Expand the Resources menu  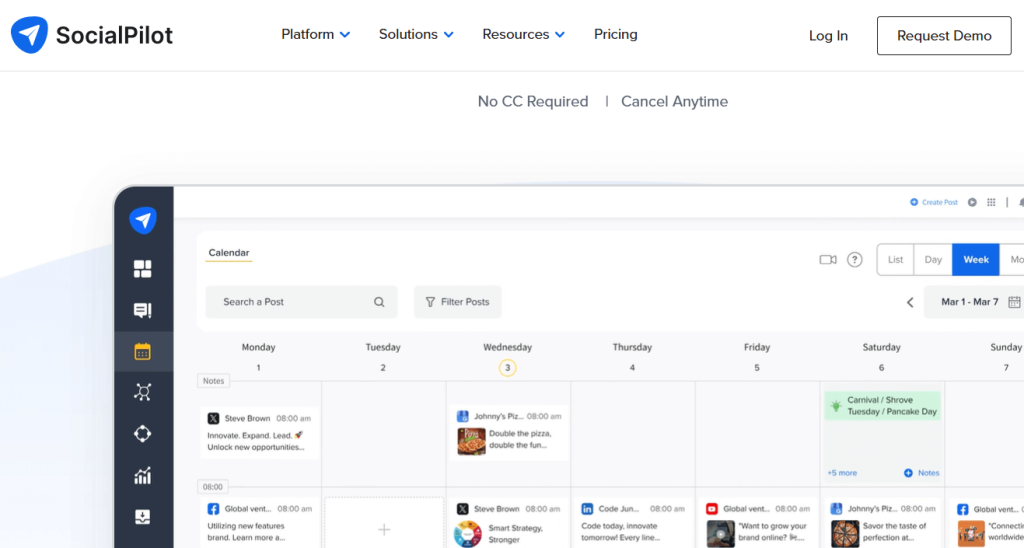pyautogui.click(x=523, y=35)
